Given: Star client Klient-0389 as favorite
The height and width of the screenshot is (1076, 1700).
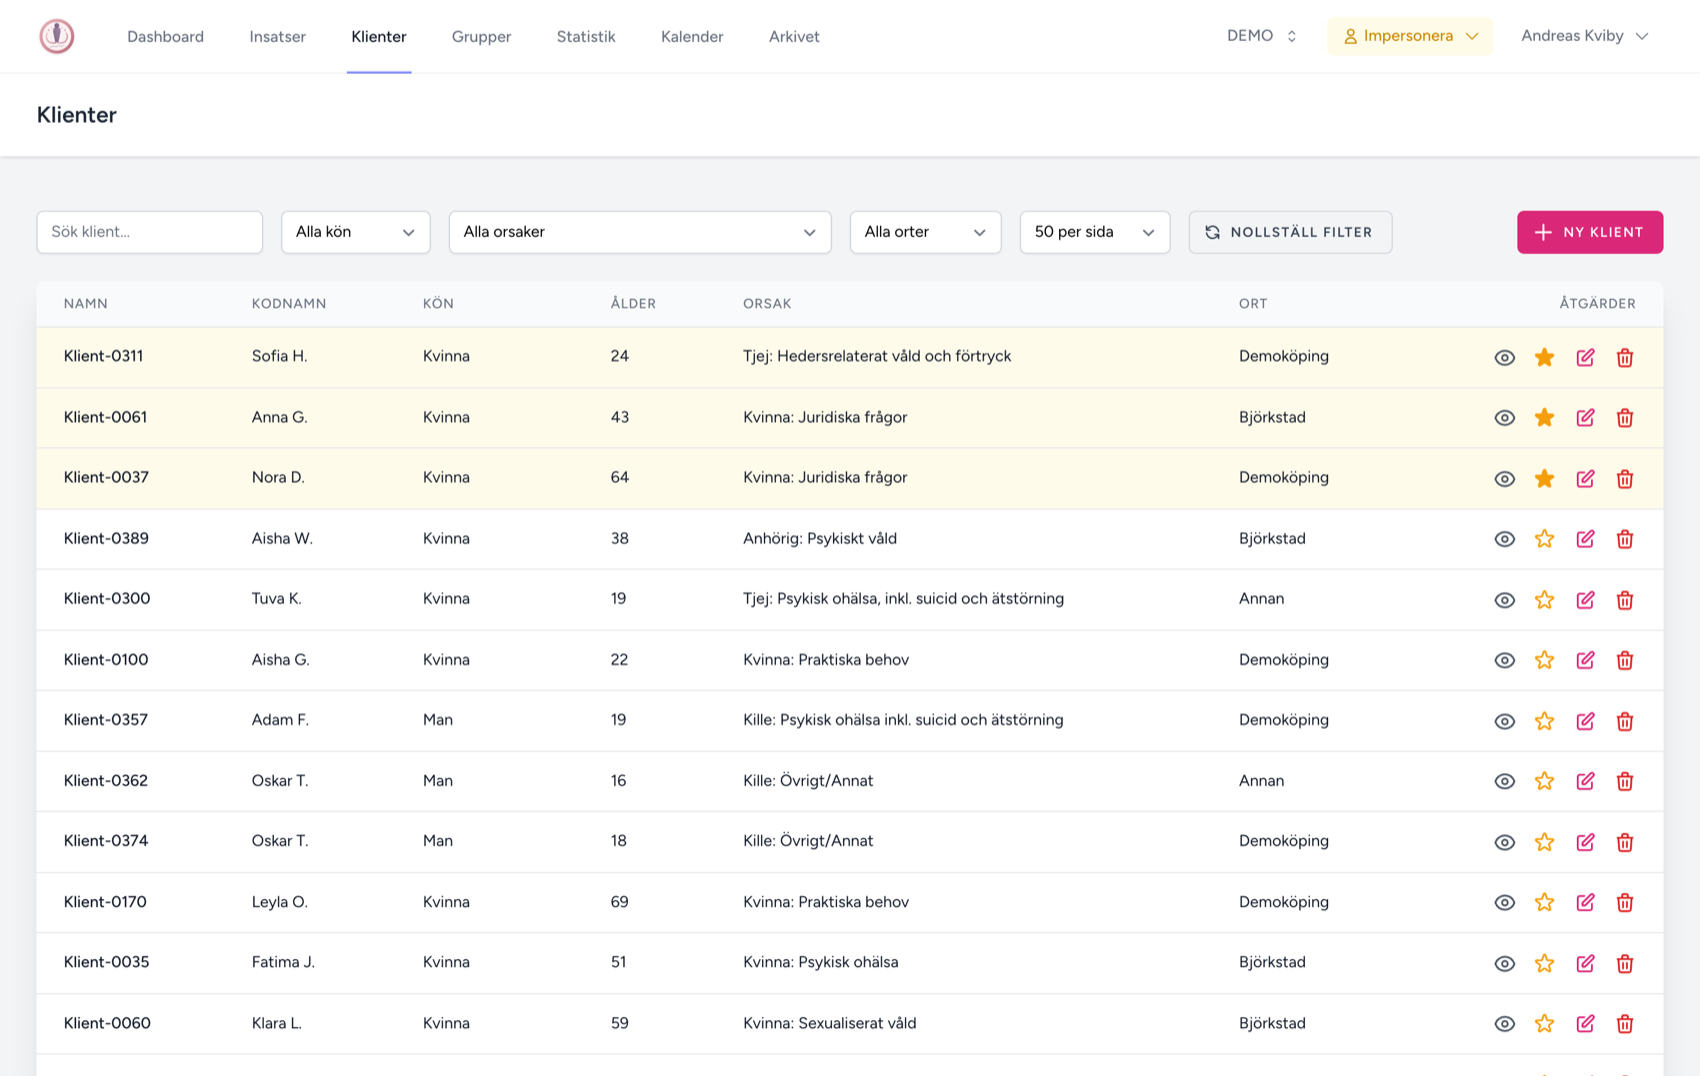Looking at the screenshot, I should click(1544, 538).
